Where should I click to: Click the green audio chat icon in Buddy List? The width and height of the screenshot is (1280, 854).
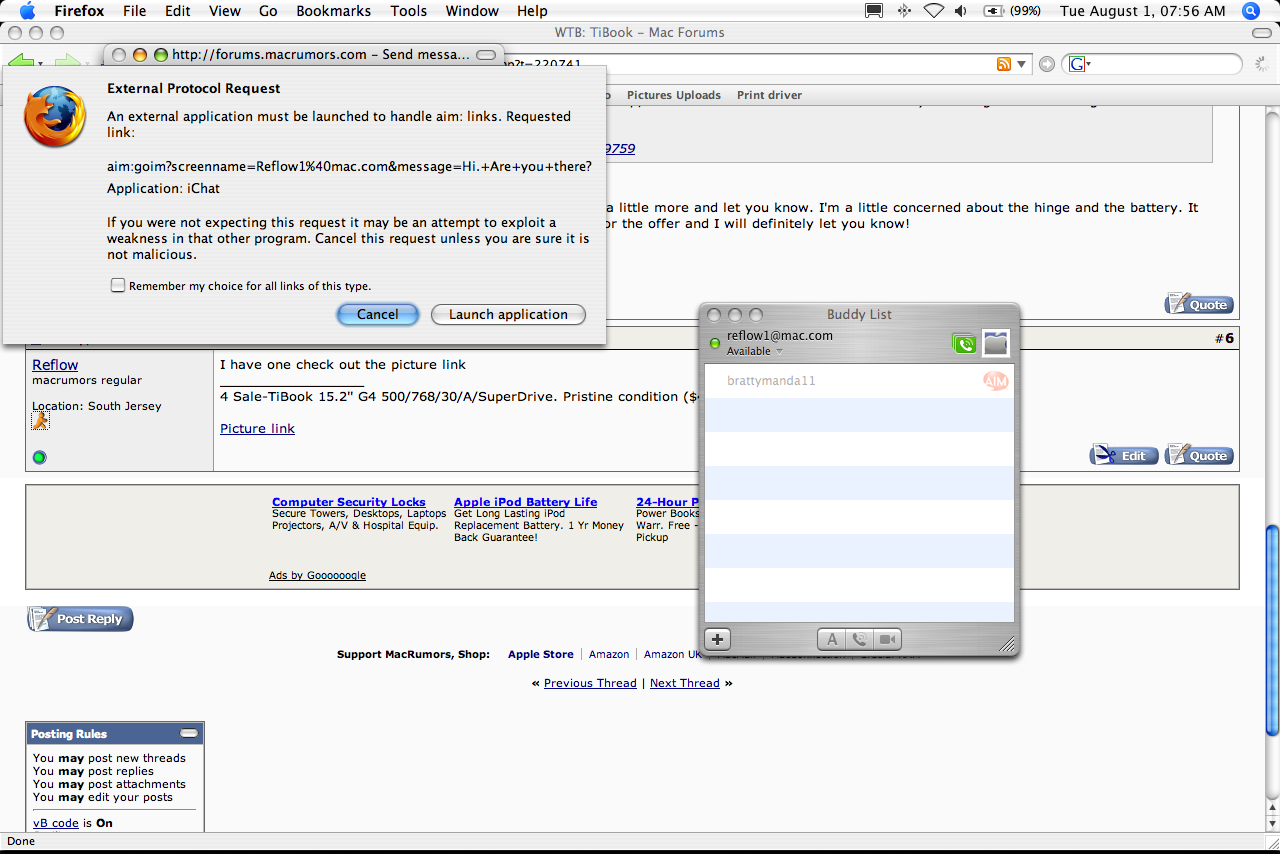tap(964, 344)
